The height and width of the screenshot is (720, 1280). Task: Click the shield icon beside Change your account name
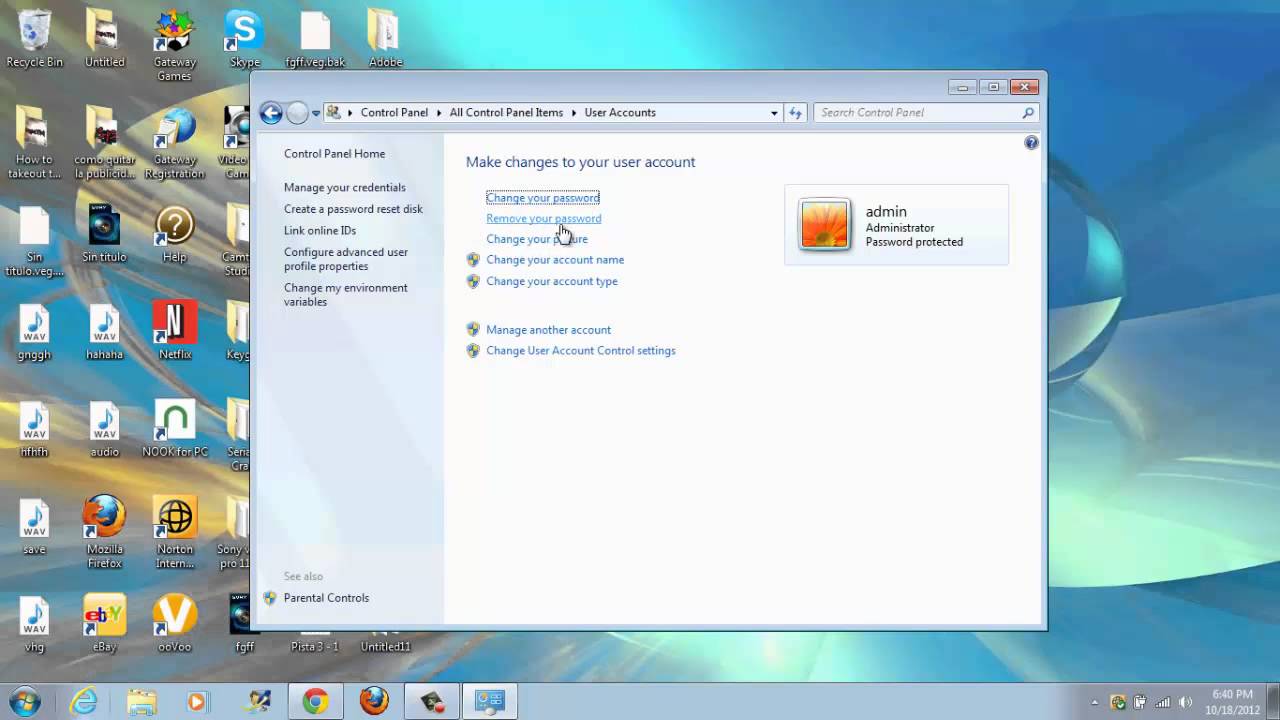tap(473, 260)
